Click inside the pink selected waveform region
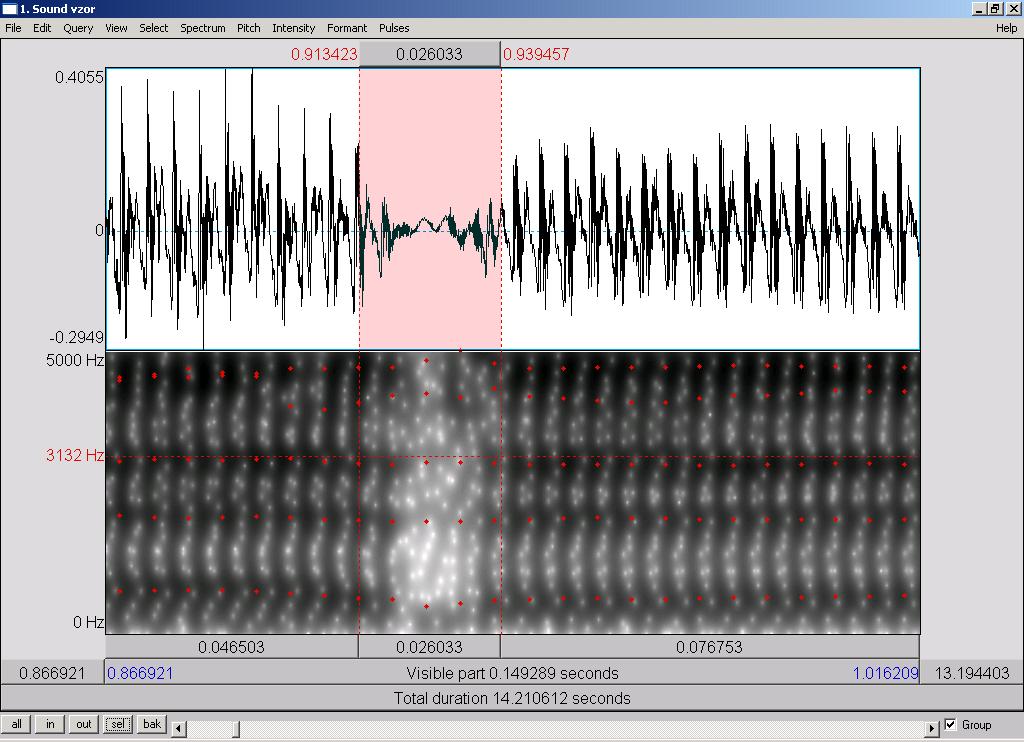The height and width of the screenshot is (742, 1024). (x=430, y=209)
